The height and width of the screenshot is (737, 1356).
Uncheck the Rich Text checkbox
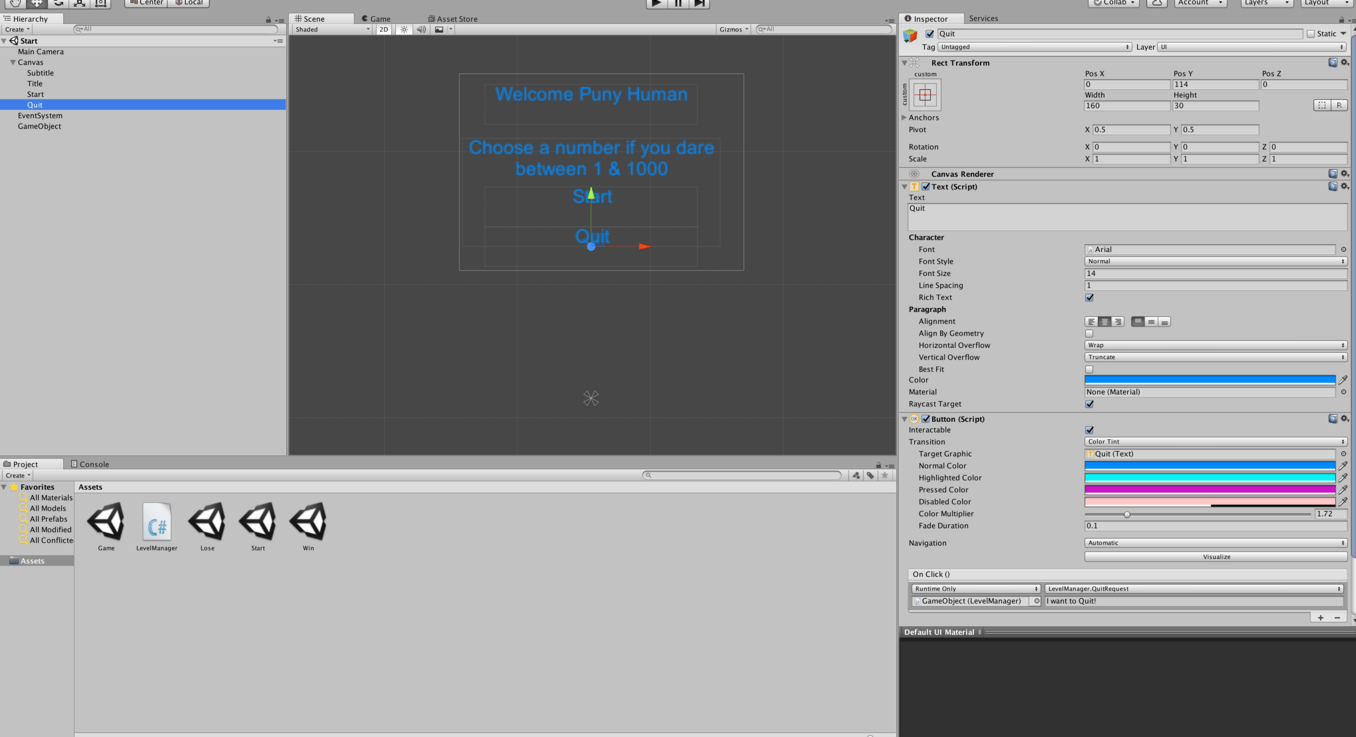[x=1089, y=297]
